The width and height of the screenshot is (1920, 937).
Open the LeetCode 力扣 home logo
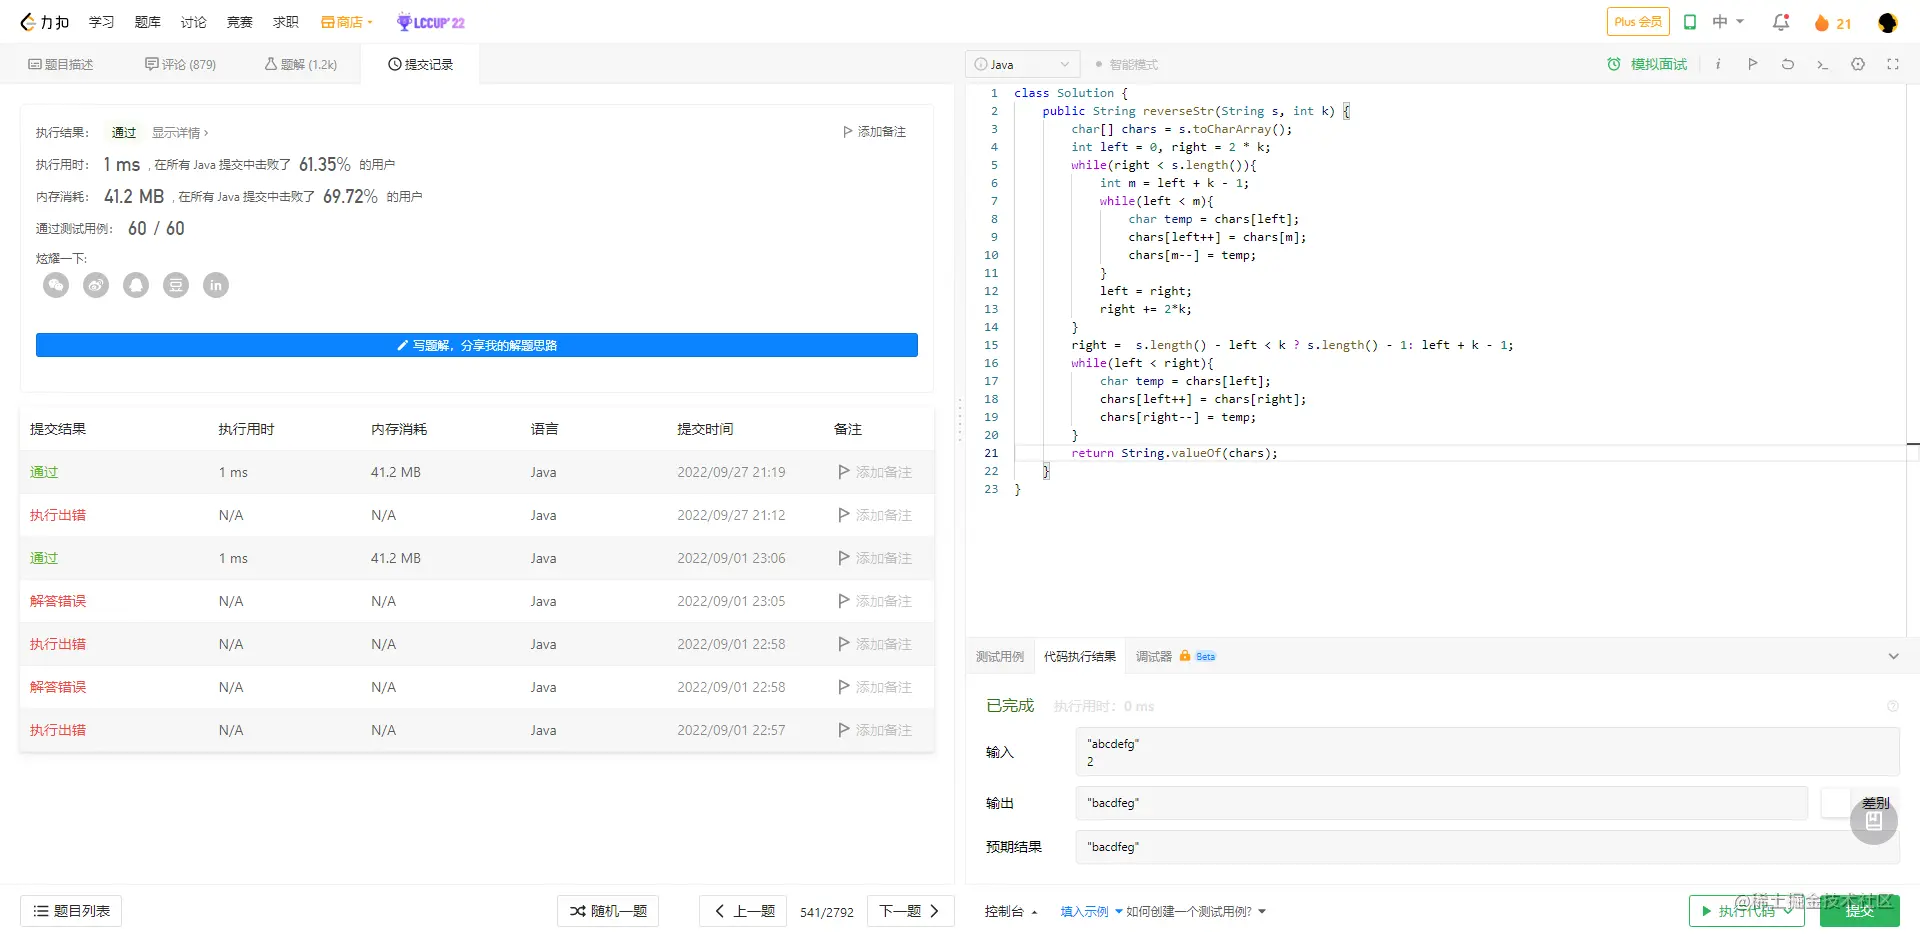pos(44,22)
